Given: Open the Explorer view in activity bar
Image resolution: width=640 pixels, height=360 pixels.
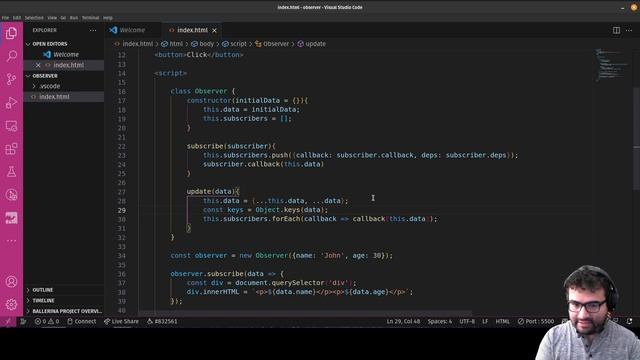Looking at the screenshot, I should click(11, 33).
